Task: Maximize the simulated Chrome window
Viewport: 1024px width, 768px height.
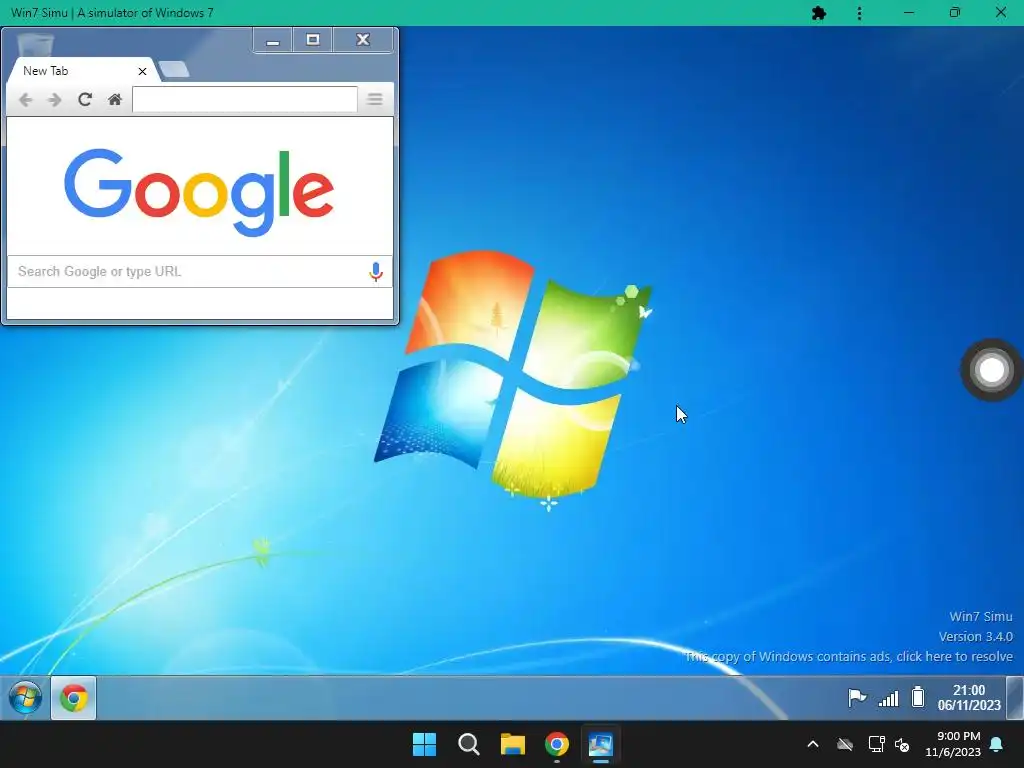Action: pos(313,40)
